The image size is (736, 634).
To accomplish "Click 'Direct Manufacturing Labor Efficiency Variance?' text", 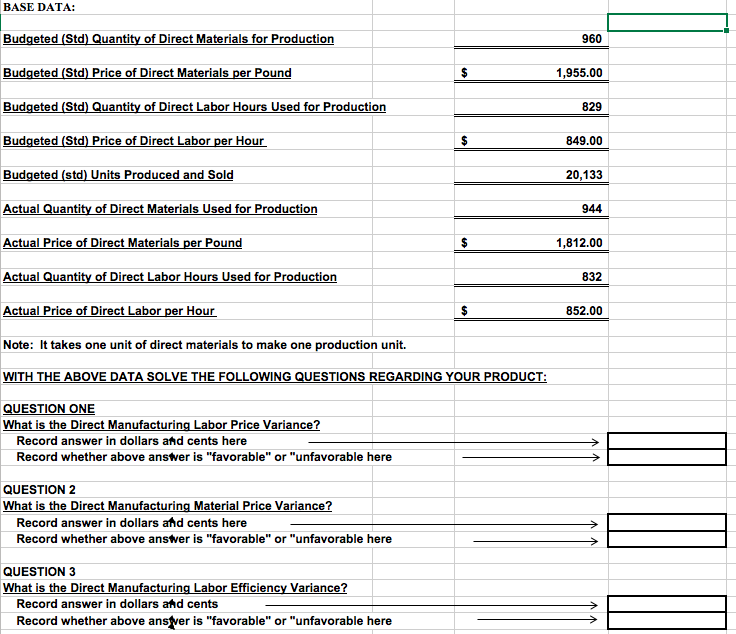I will 209,588.
